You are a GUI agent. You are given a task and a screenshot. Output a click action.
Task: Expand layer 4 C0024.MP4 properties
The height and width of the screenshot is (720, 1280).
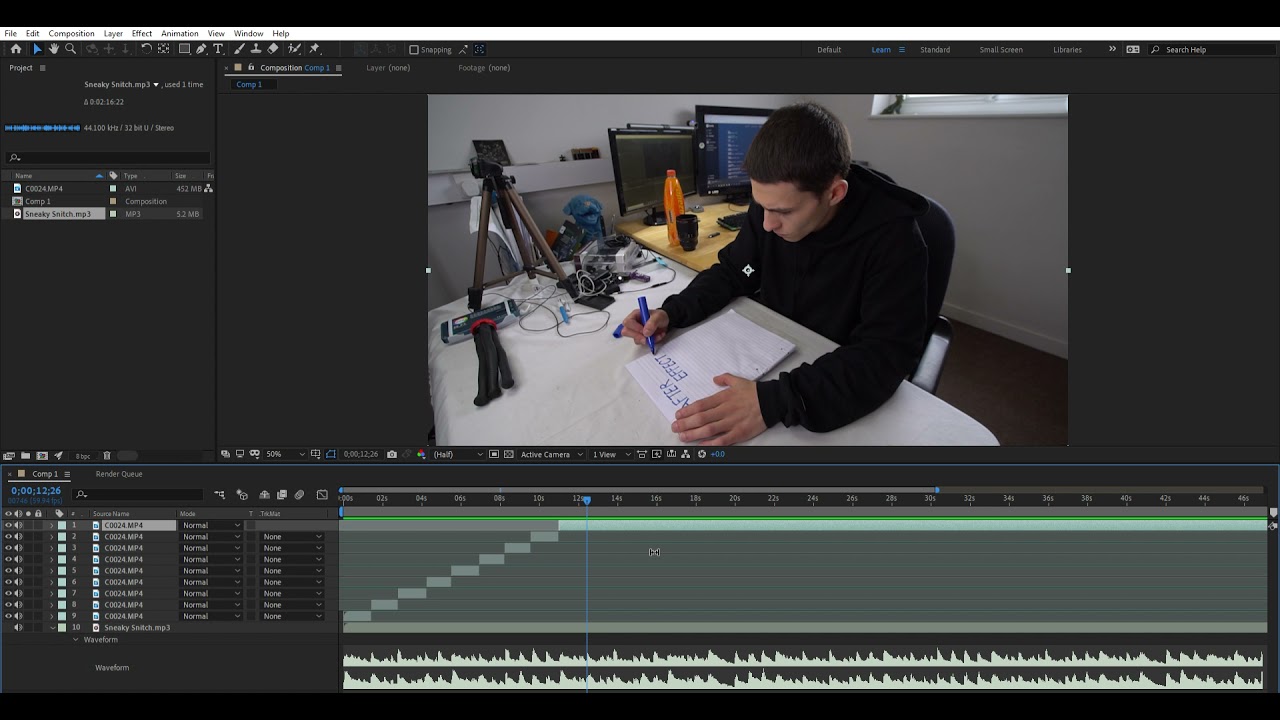(x=51, y=560)
